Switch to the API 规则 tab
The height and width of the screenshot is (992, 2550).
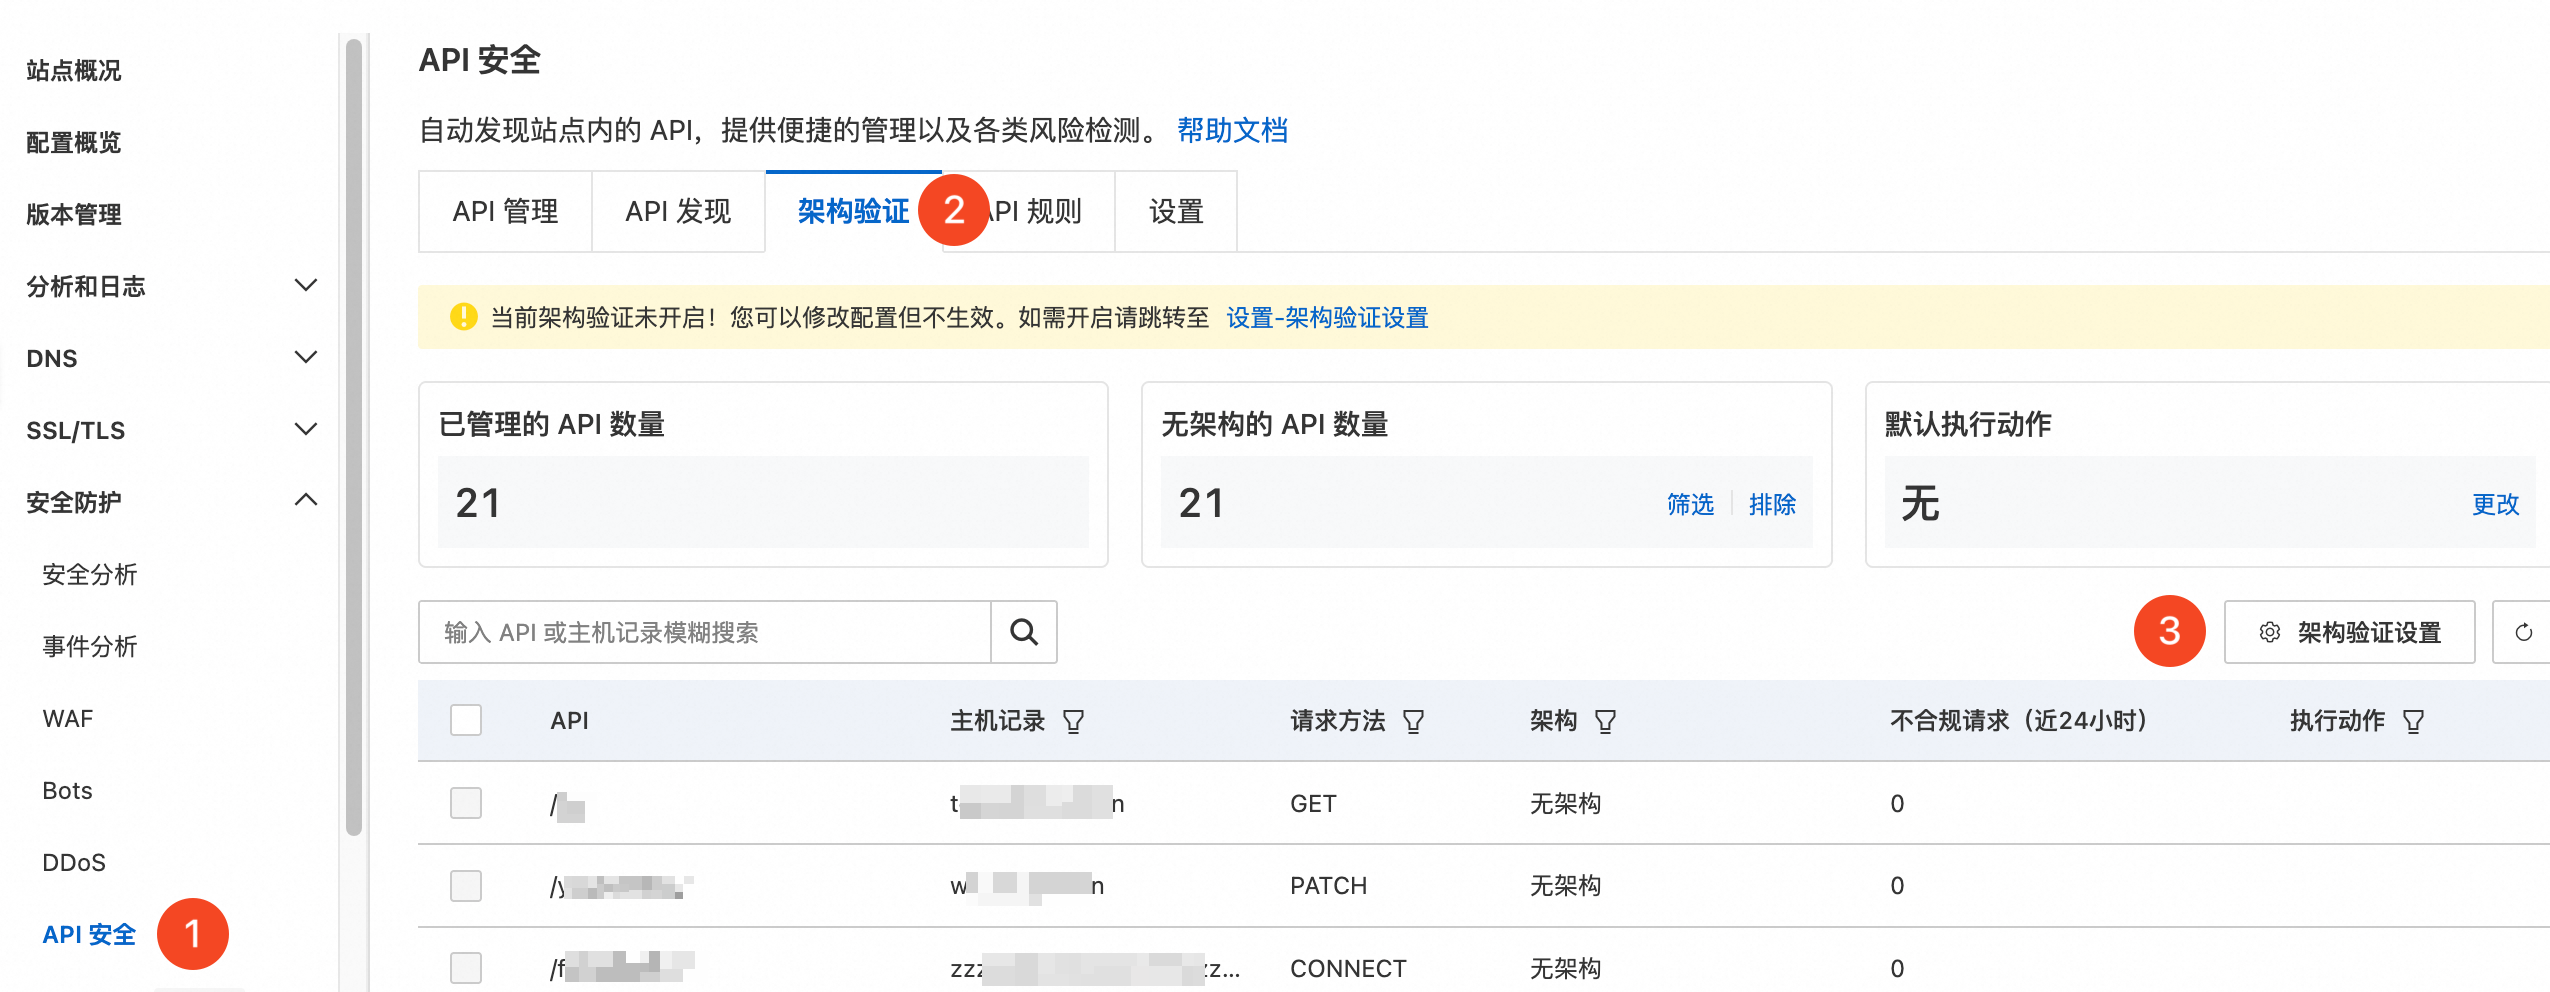pos(1030,211)
